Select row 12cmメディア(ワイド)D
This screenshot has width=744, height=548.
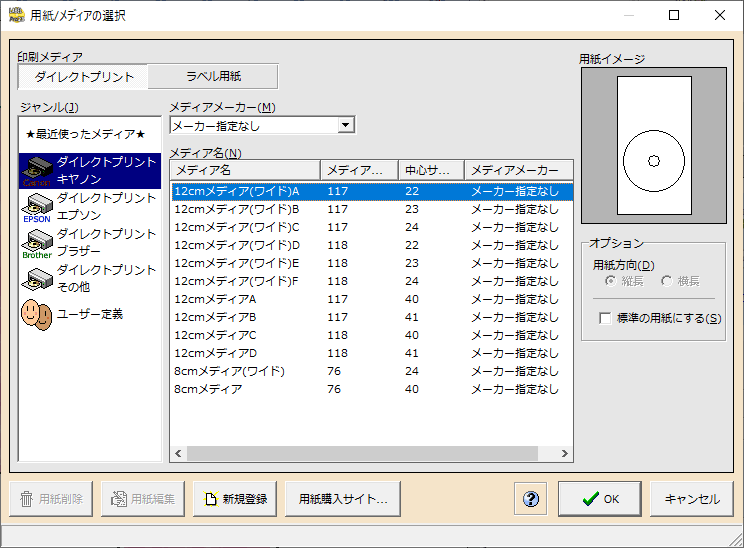click(372, 245)
